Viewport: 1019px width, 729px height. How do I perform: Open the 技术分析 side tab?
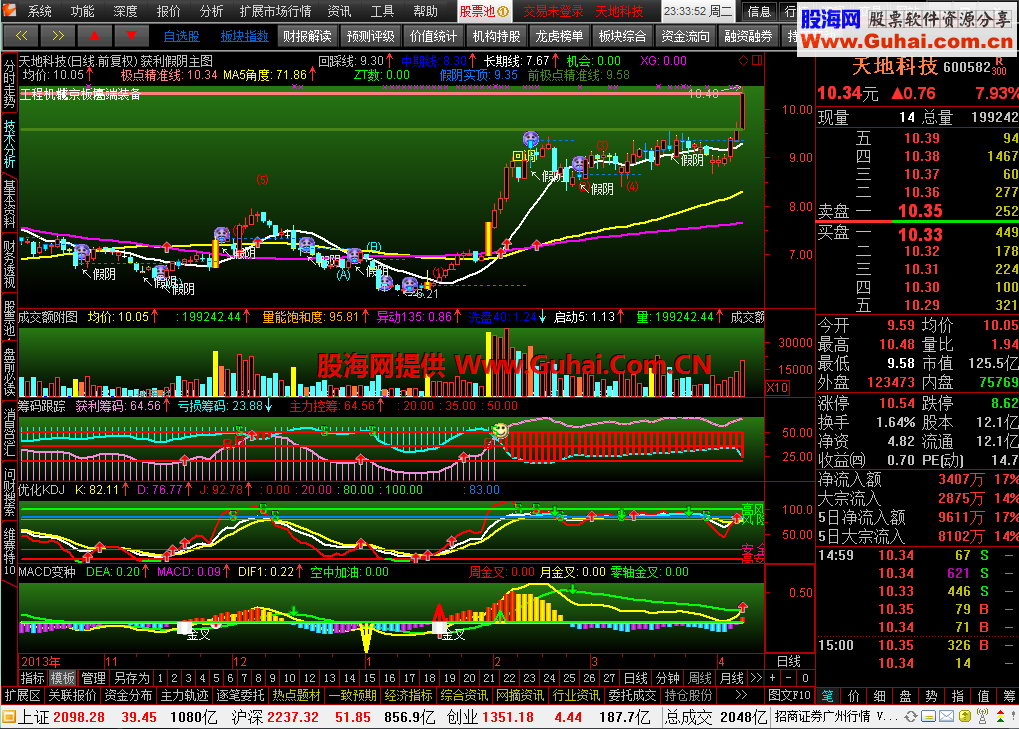tap(9, 144)
